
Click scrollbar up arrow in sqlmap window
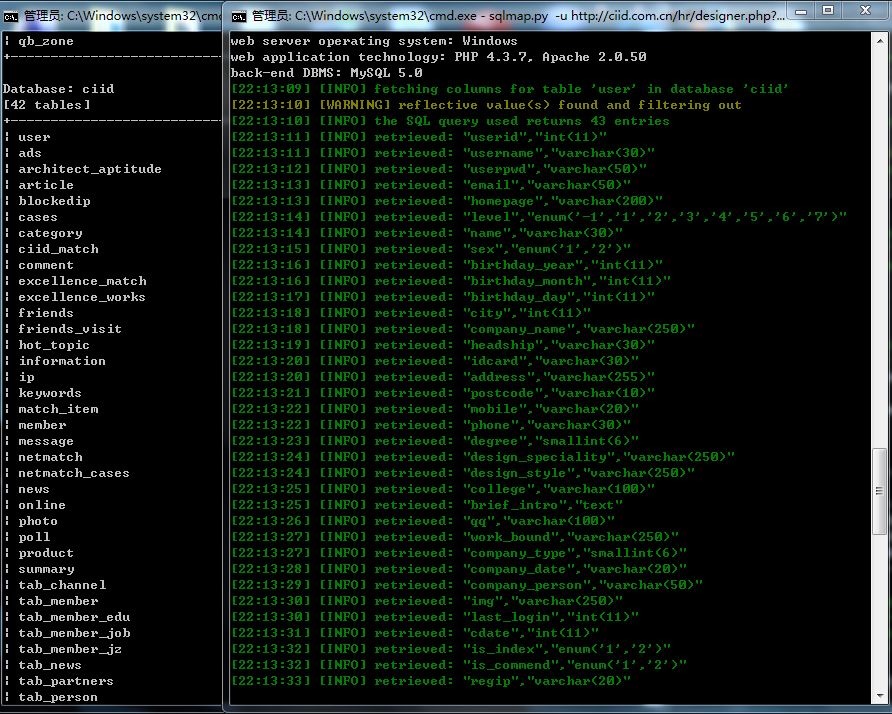[x=879, y=41]
